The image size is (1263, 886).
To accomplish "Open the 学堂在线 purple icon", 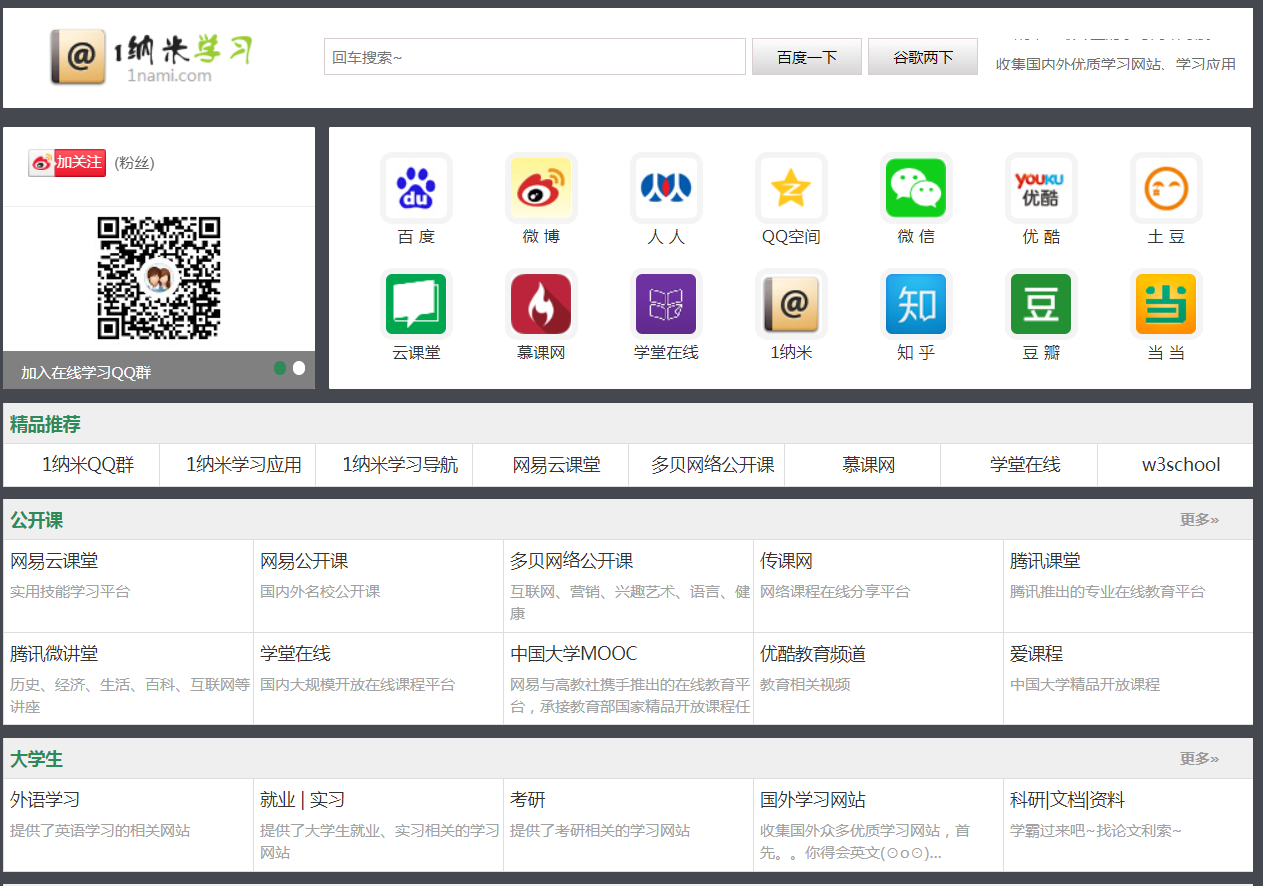I will tap(666, 304).
